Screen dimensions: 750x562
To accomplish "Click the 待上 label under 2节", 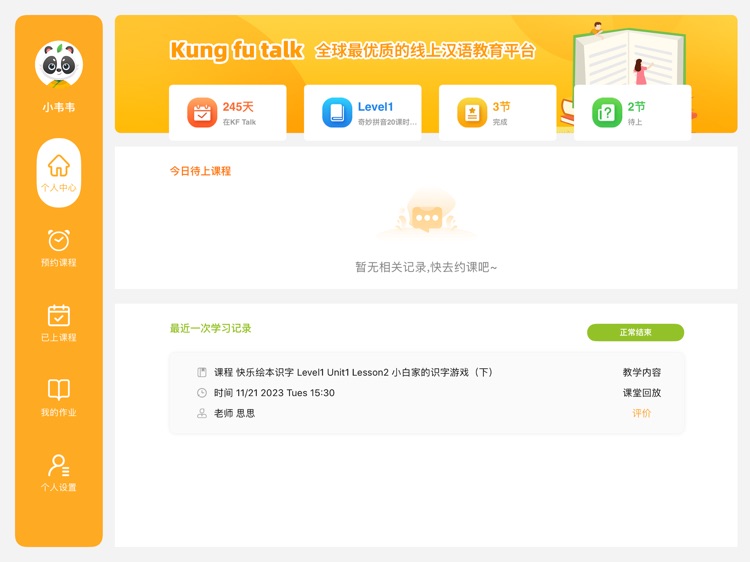I will click(x=635, y=122).
